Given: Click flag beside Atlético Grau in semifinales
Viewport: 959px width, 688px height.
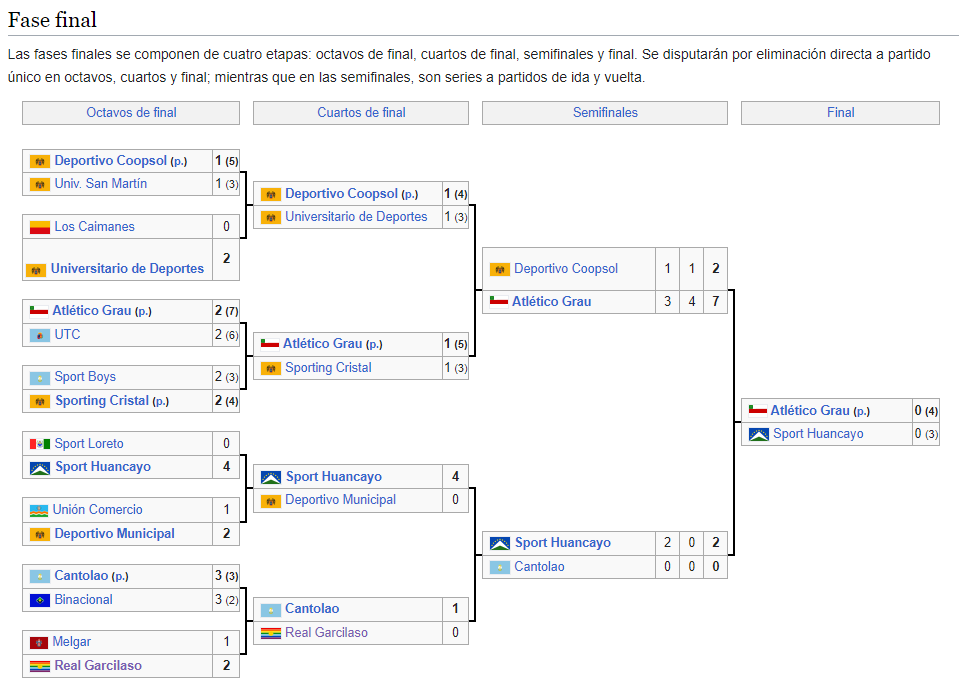Looking at the screenshot, I should [499, 300].
